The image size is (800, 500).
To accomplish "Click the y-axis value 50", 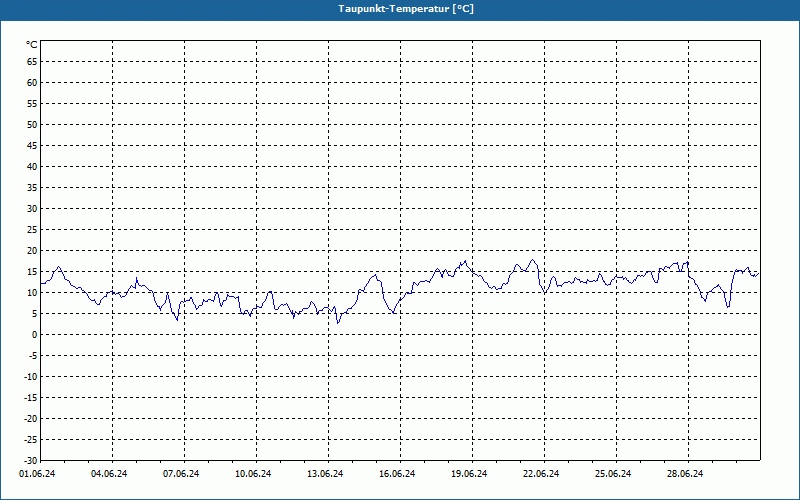I will (x=32, y=124).
